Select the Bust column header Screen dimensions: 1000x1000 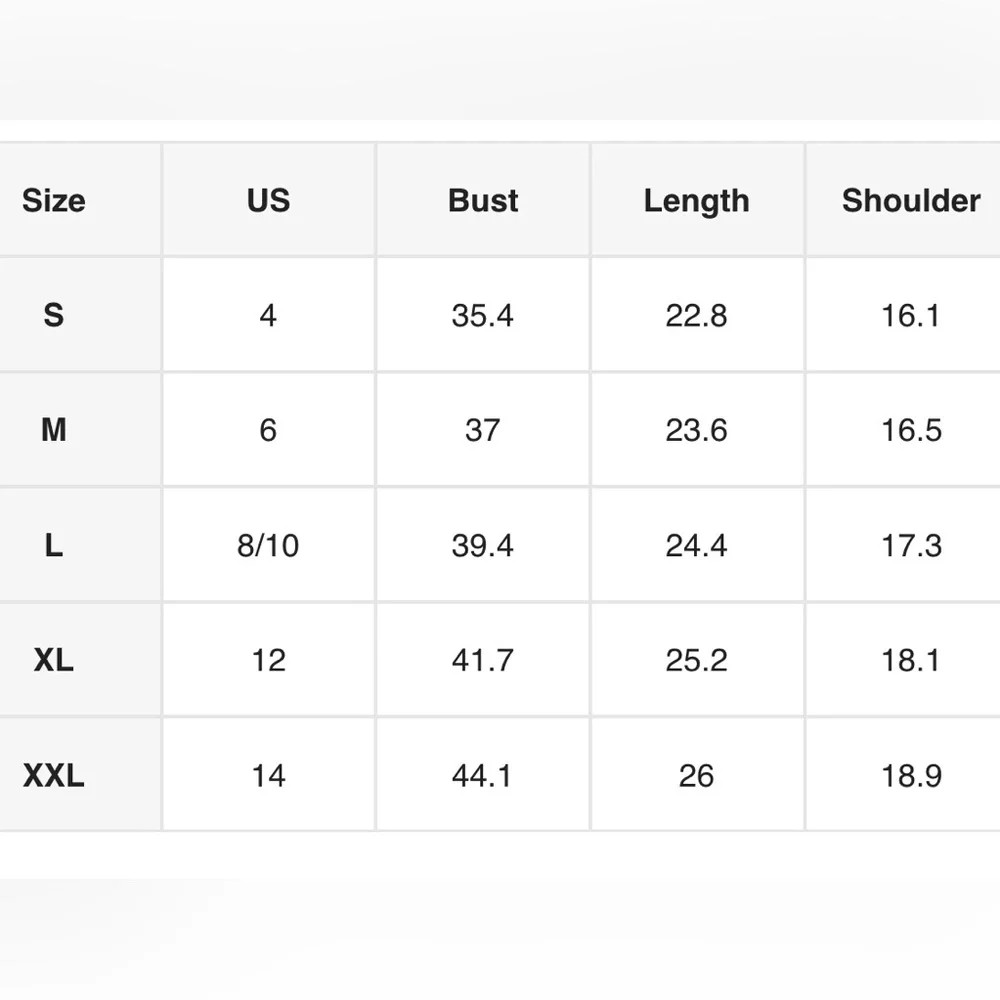tap(483, 200)
